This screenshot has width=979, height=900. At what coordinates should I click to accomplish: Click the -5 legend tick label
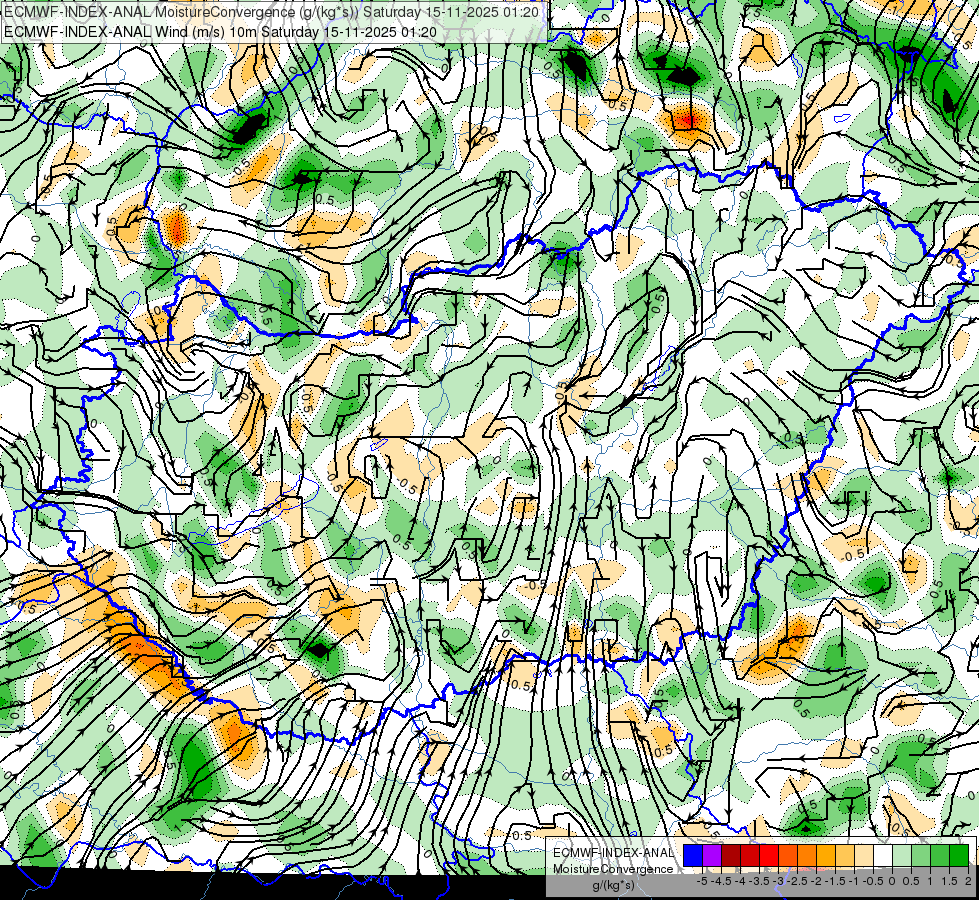click(x=702, y=881)
